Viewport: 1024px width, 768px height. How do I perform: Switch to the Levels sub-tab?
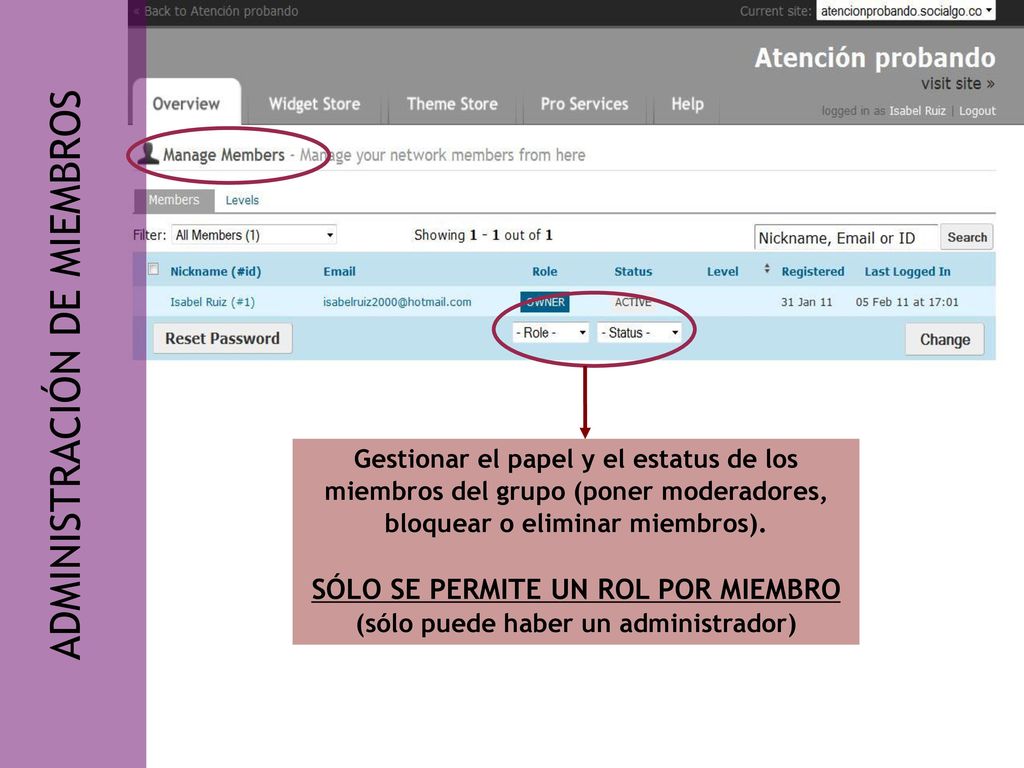[x=242, y=200]
